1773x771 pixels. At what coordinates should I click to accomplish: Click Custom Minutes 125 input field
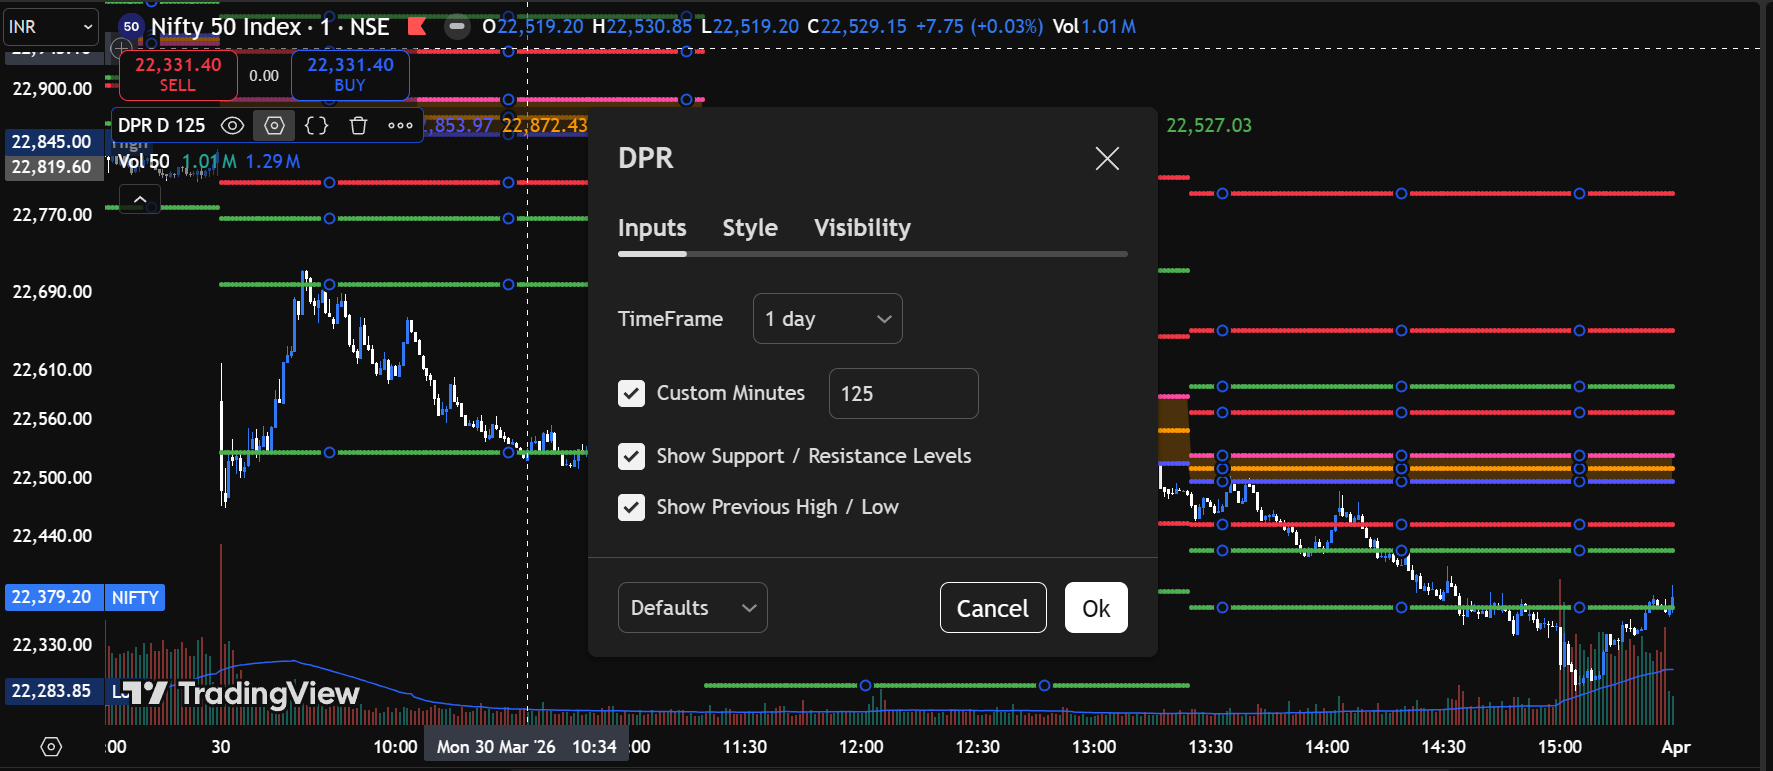904,394
